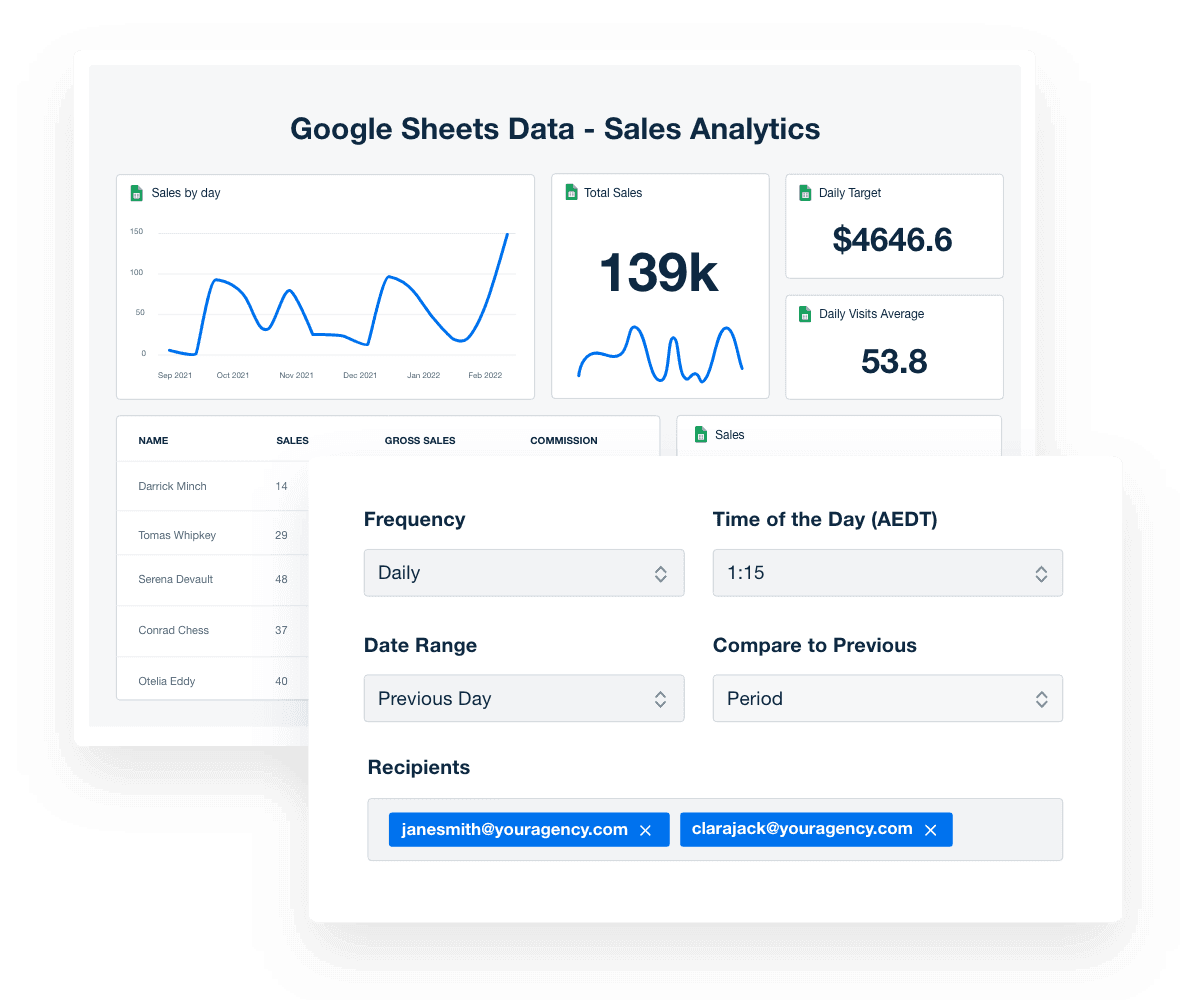Image resolution: width=1200 pixels, height=1000 pixels.
Task: Sort the table by the NAME column header
Action: point(153,440)
